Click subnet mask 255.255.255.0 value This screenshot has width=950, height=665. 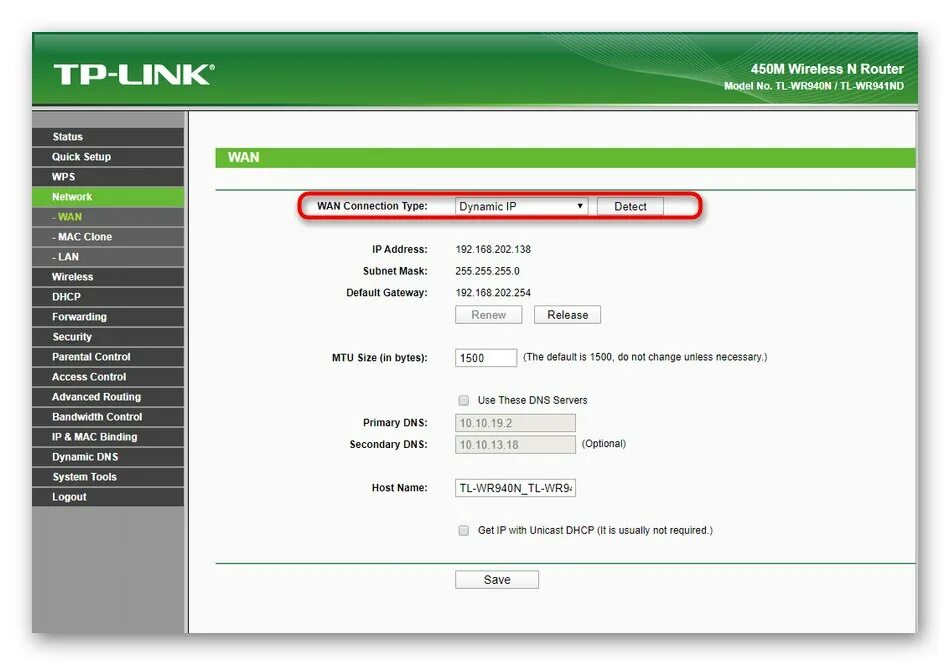[488, 271]
